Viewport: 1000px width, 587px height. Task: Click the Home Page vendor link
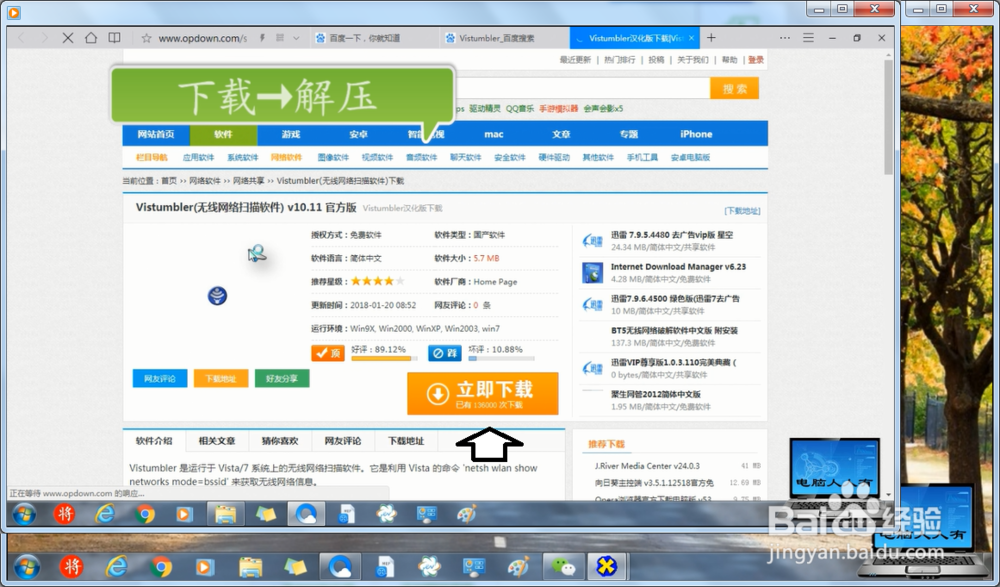(496, 282)
